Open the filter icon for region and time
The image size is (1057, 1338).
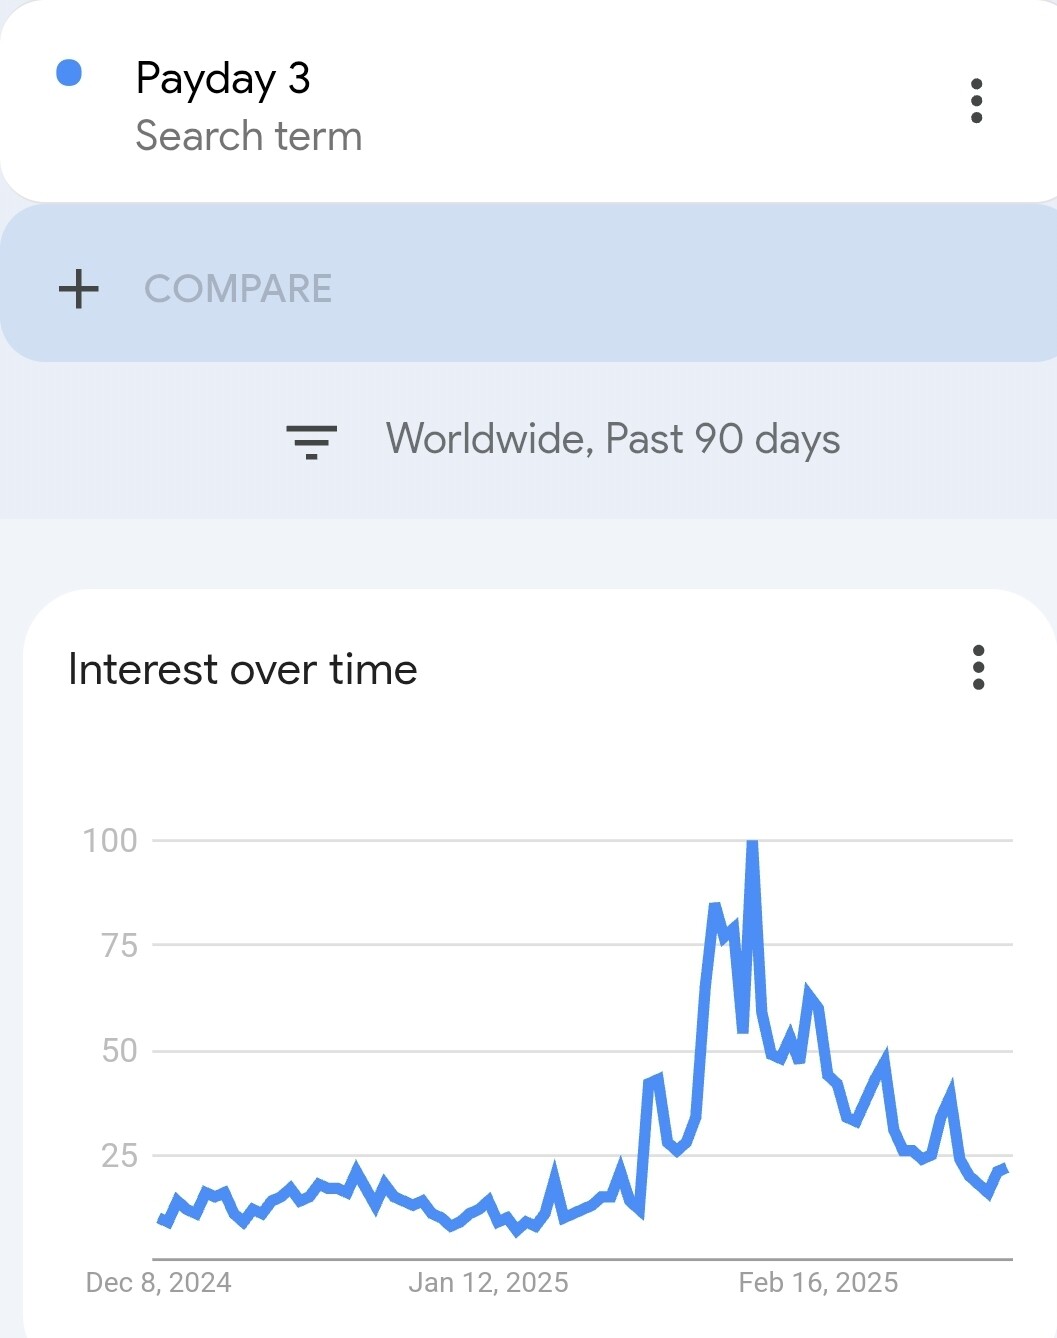click(311, 441)
